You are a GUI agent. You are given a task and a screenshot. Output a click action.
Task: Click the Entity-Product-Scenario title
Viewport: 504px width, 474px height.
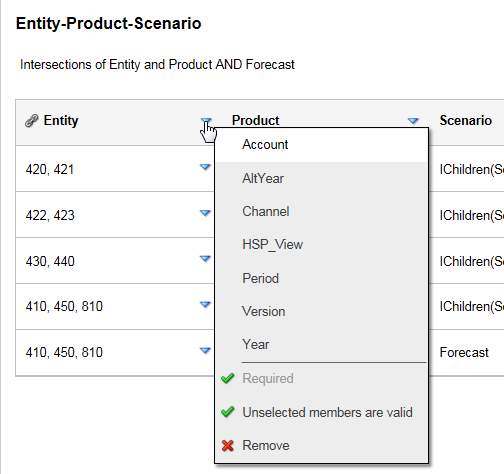pos(109,24)
